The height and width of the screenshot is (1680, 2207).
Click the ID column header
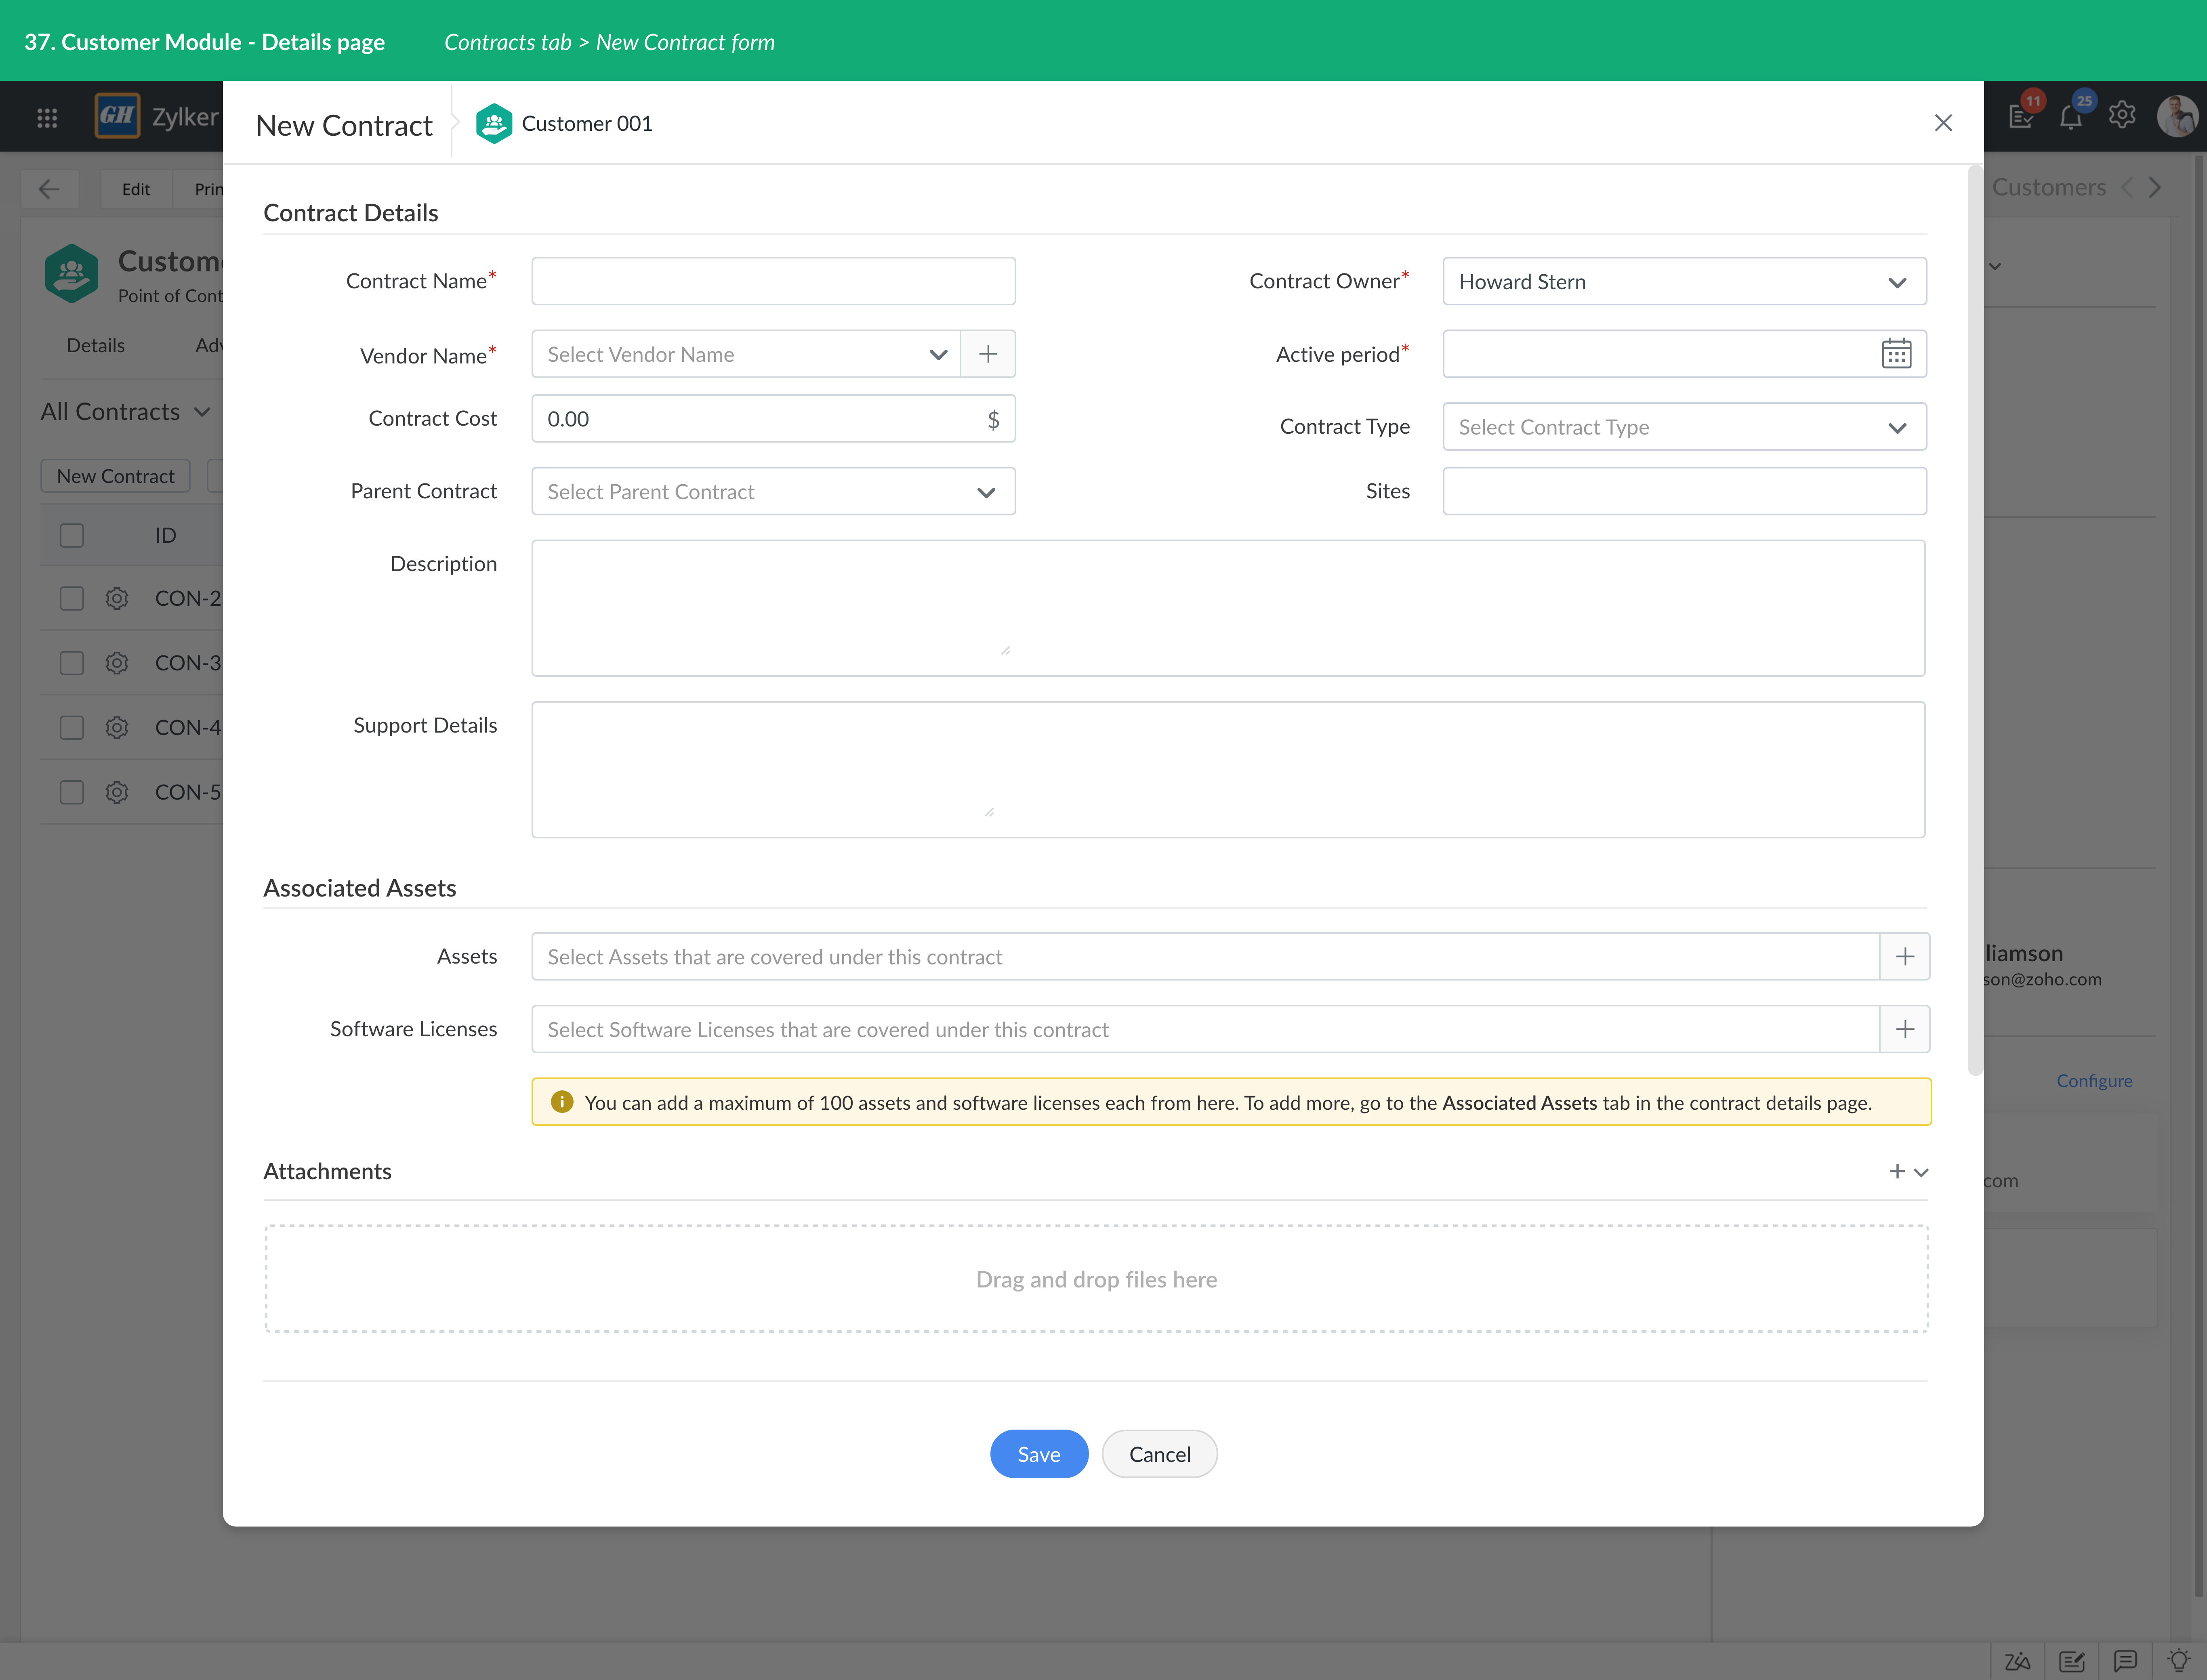pos(166,535)
